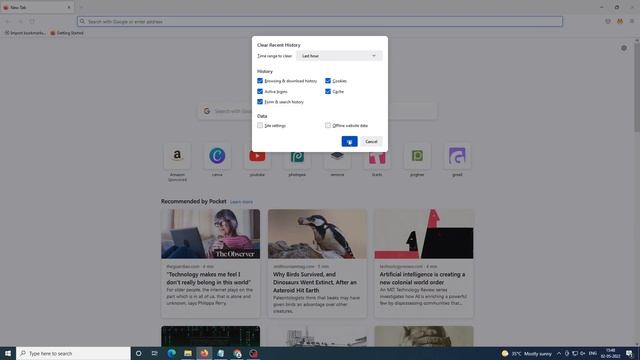The width and height of the screenshot is (640, 360).
Task: Open Task View on the taskbar
Action: 155,353
